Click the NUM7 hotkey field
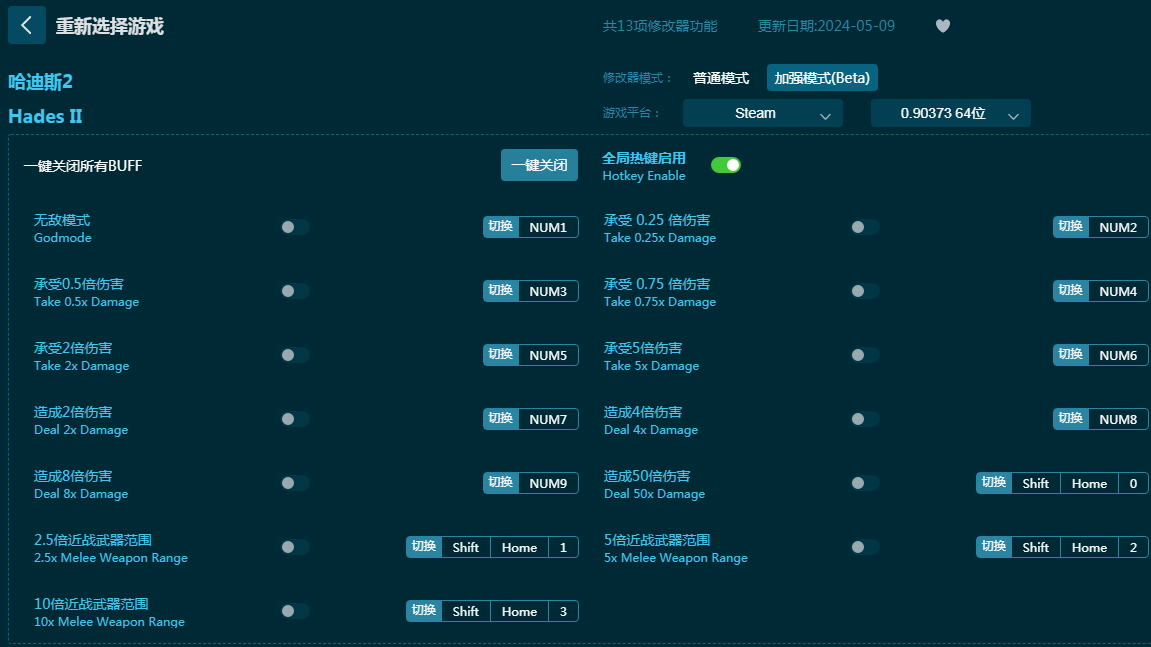Viewport: 1151px width, 647px height. click(x=548, y=419)
